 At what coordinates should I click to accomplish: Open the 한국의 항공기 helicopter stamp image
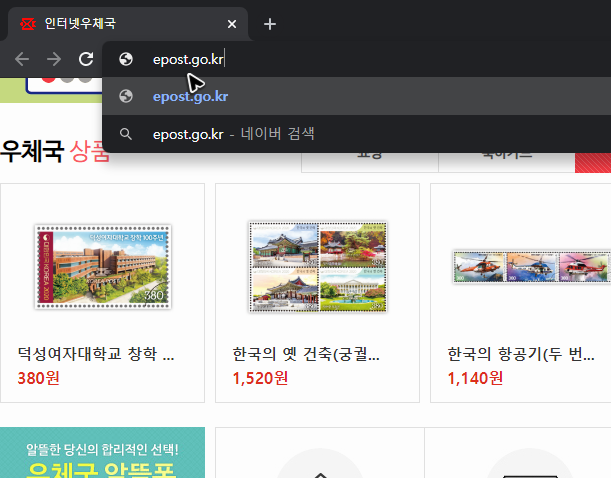click(532, 266)
